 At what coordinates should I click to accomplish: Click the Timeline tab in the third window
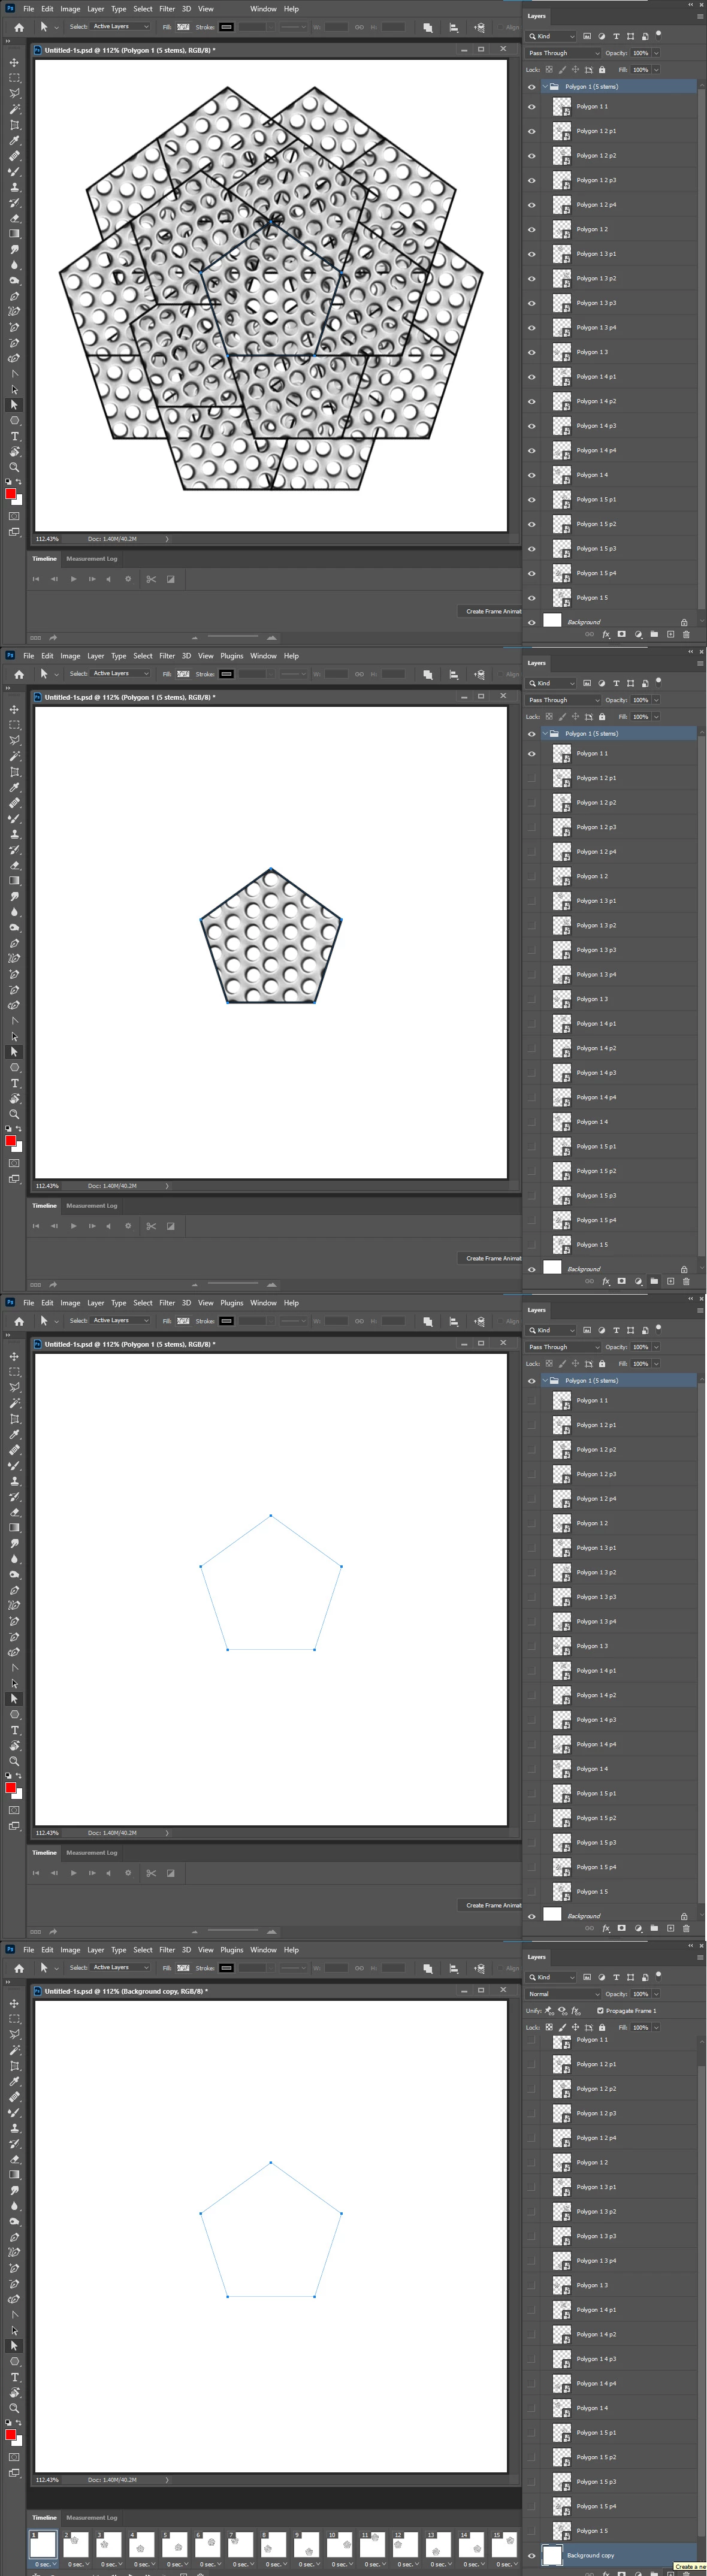coord(44,1853)
